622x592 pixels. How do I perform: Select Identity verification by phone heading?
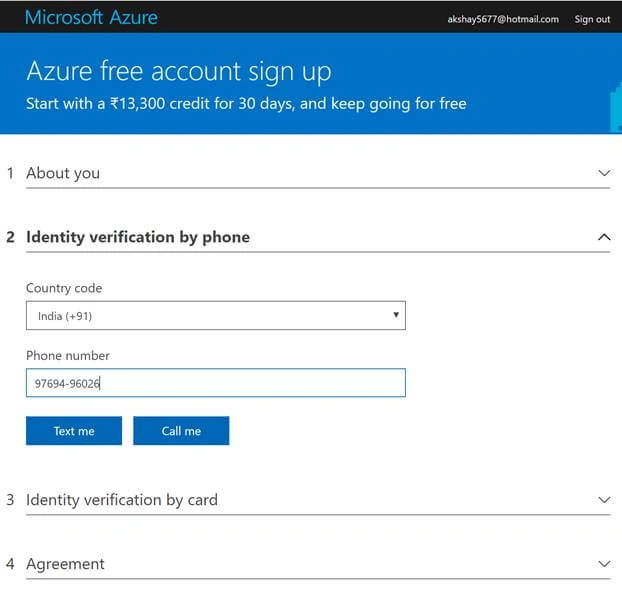(x=138, y=237)
